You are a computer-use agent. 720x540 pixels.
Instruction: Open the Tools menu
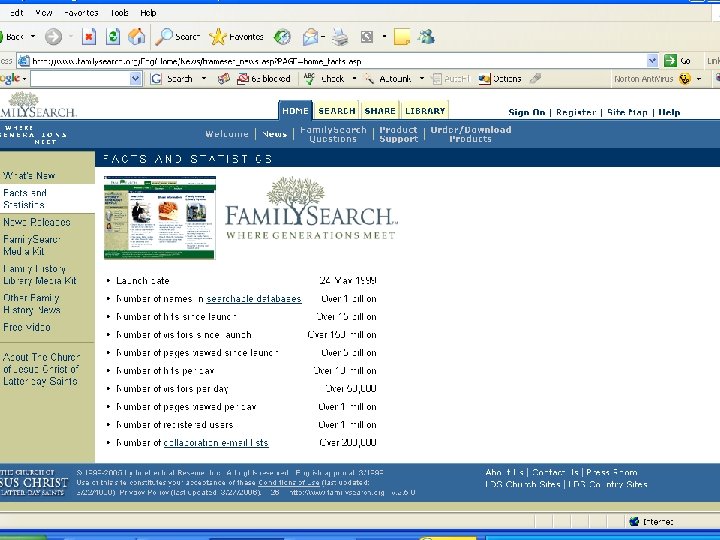pos(119,13)
